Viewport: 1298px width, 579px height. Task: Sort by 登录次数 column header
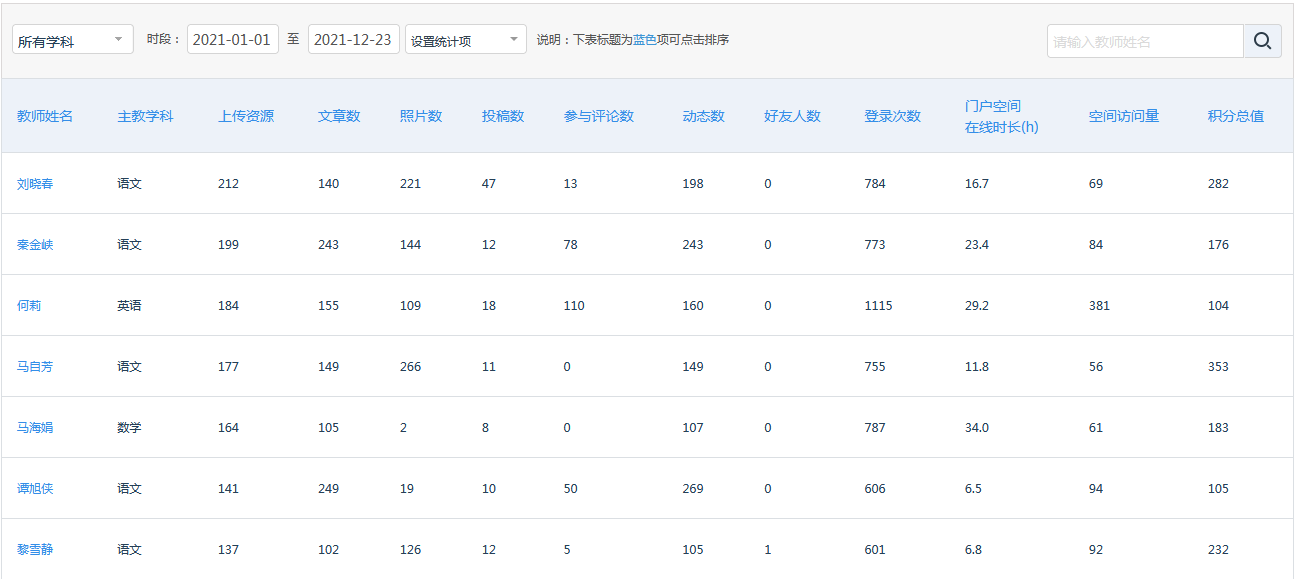895,116
